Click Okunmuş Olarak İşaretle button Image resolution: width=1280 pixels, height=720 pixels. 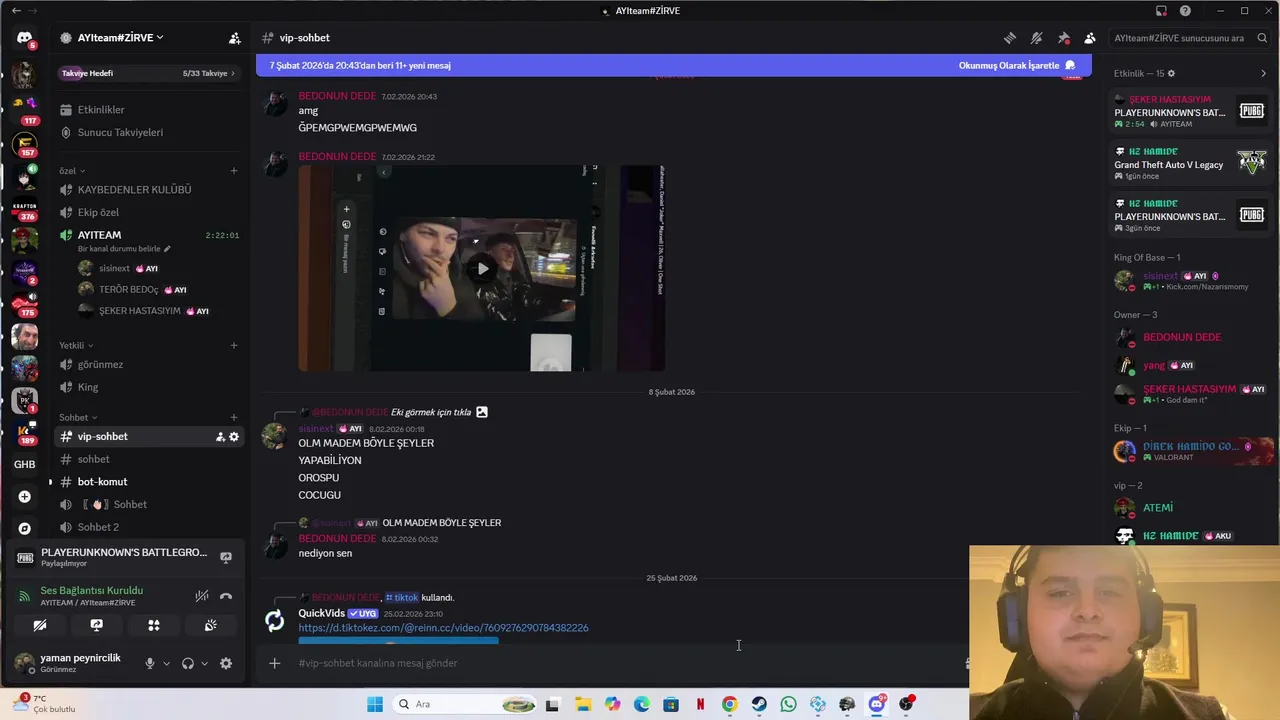[1017, 66]
